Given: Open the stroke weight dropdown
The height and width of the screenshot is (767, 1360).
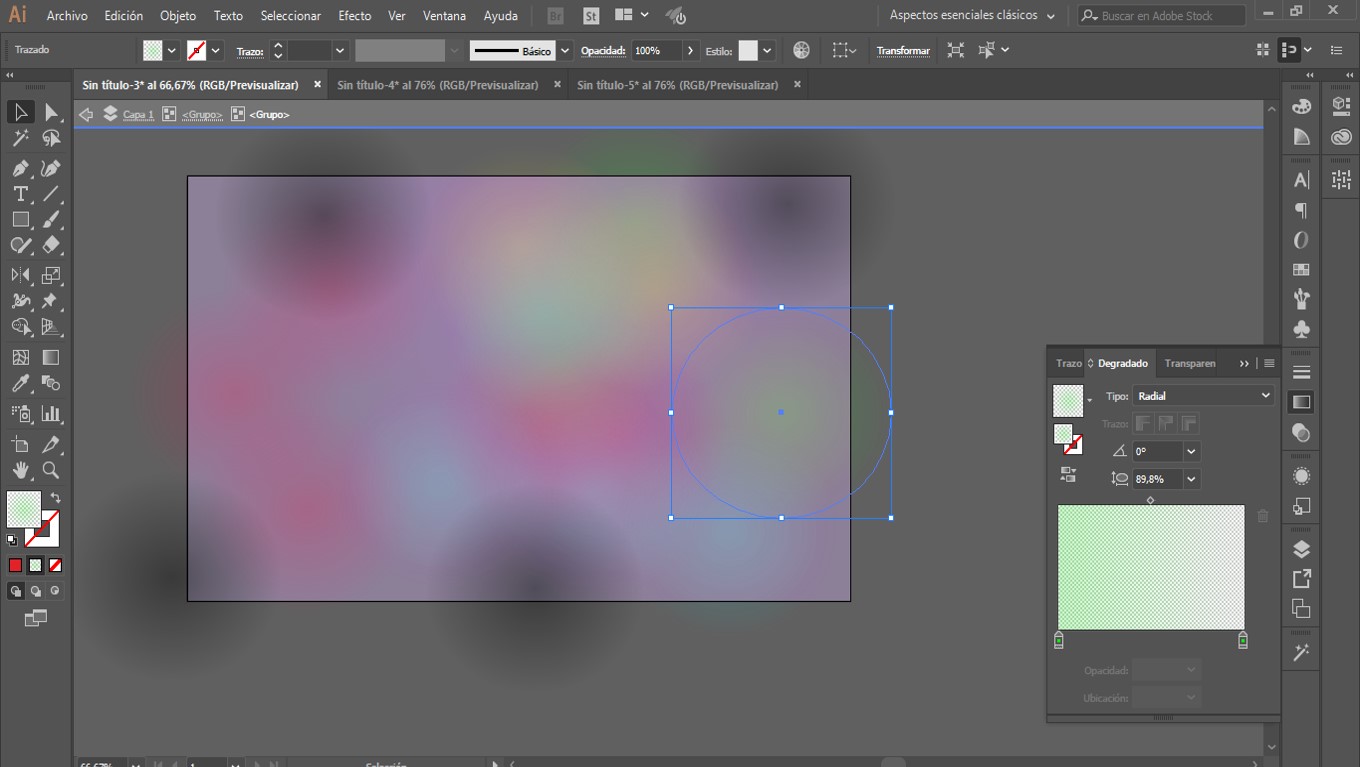Looking at the screenshot, I should click(340, 50).
